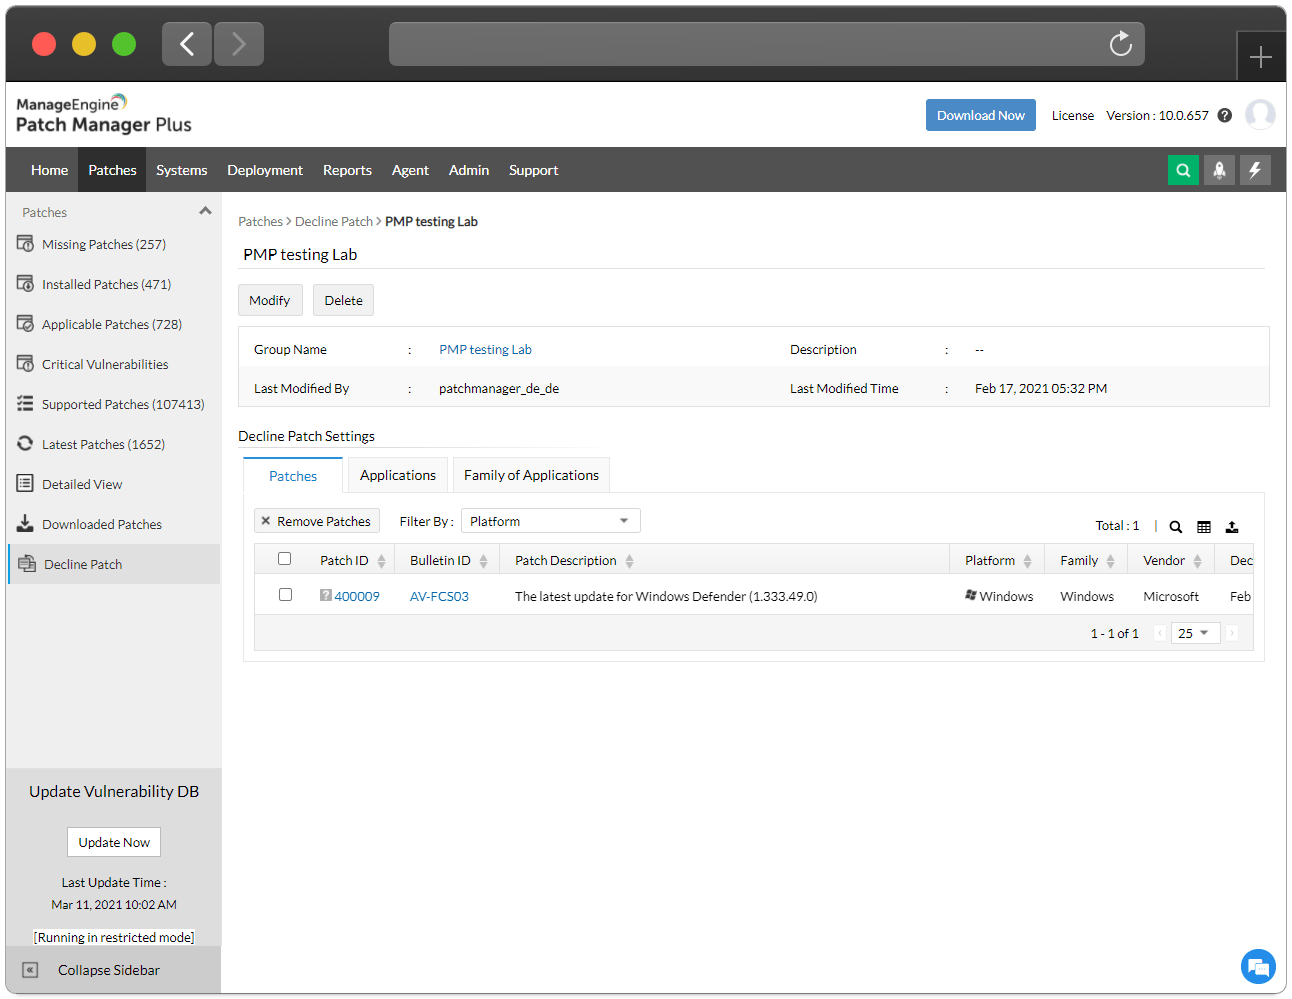Screen dimensions: 1292x999
Task: Click the Collapse Sidebar arrow icon
Action: pos(30,970)
